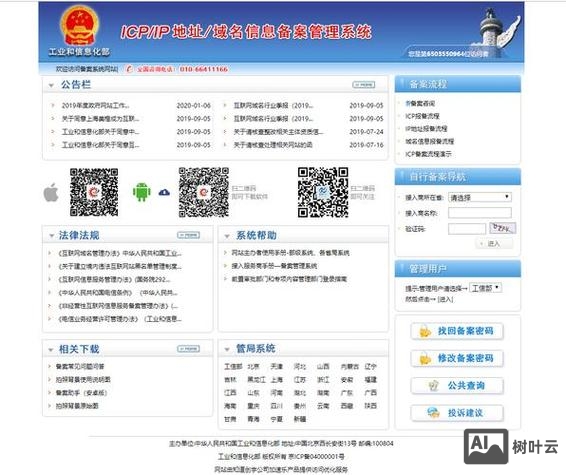The width and height of the screenshot is (566, 475).
Task: Open《互联网域名管理办法》link
Action: click(x=120, y=253)
